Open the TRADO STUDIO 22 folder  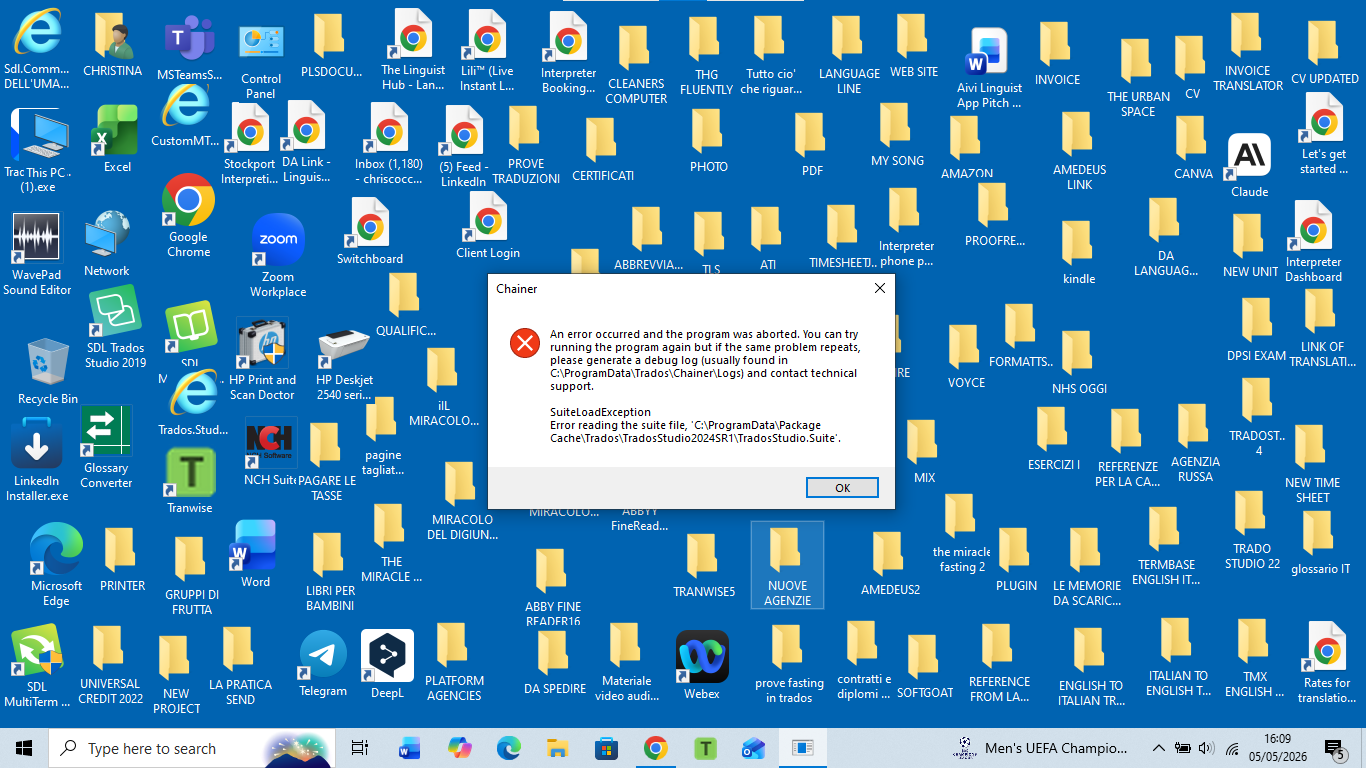pos(1252,531)
